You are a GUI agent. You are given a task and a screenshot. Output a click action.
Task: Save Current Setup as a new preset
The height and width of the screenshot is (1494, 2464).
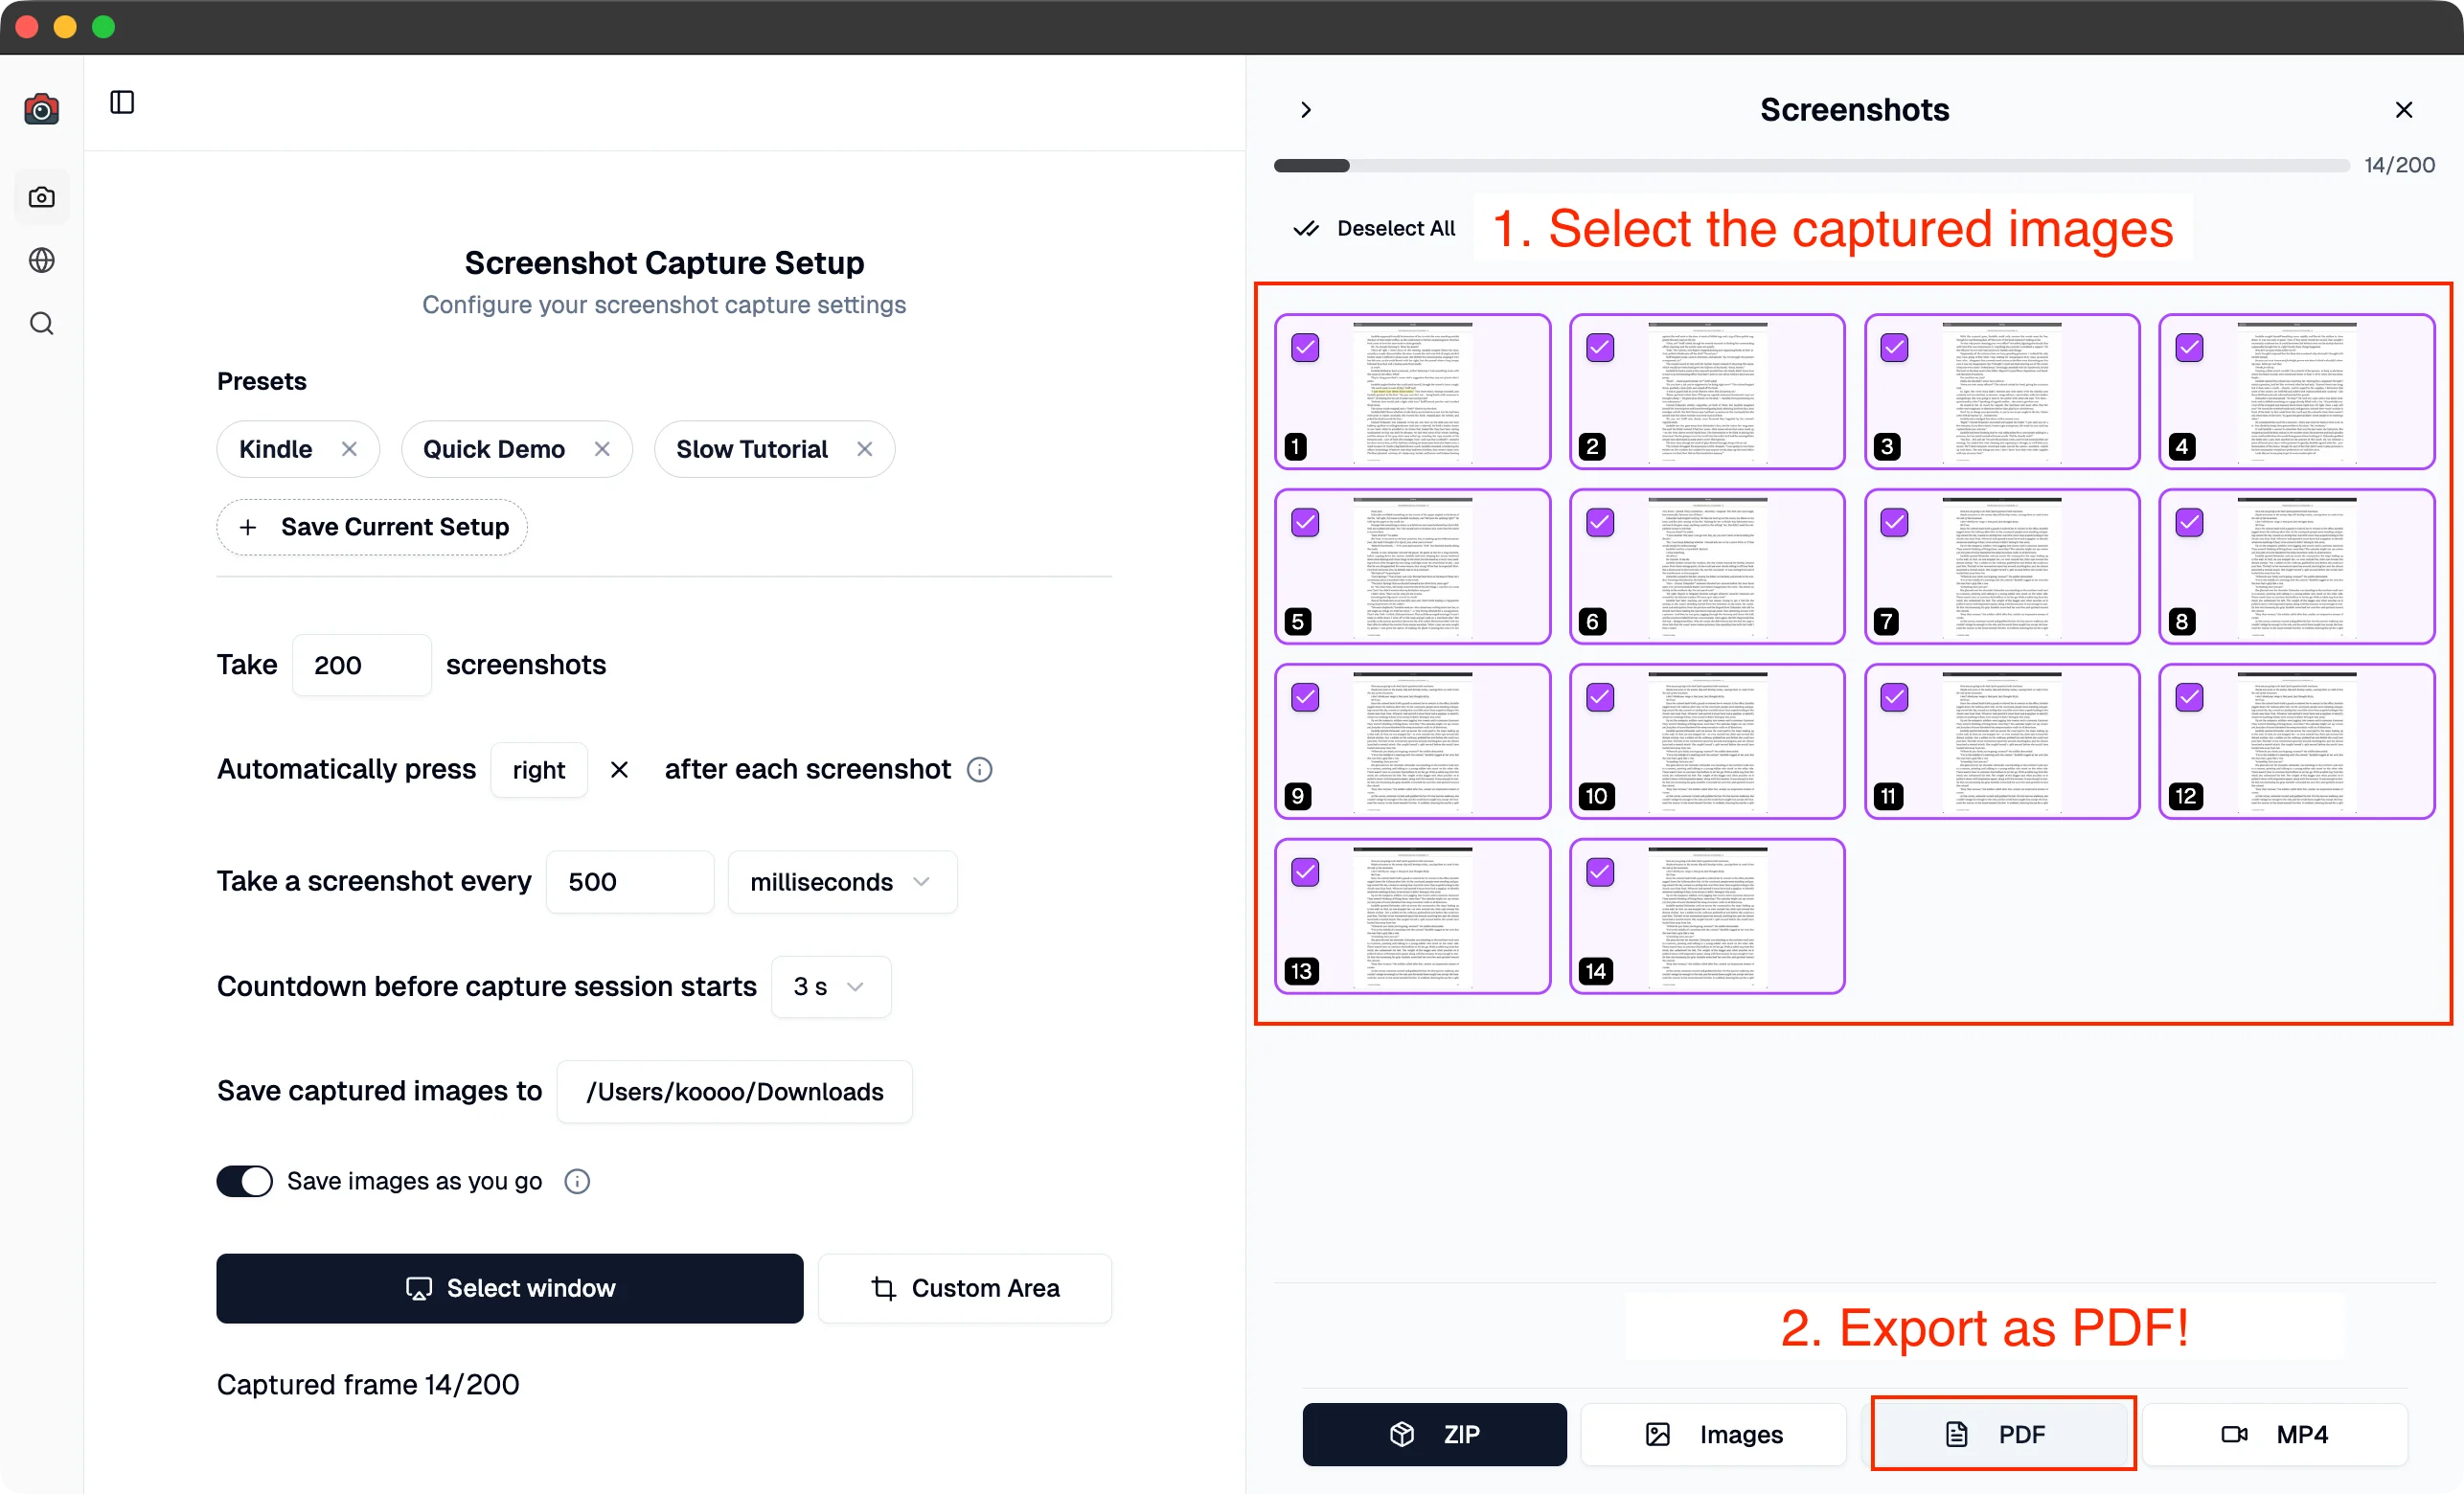tap(371, 527)
